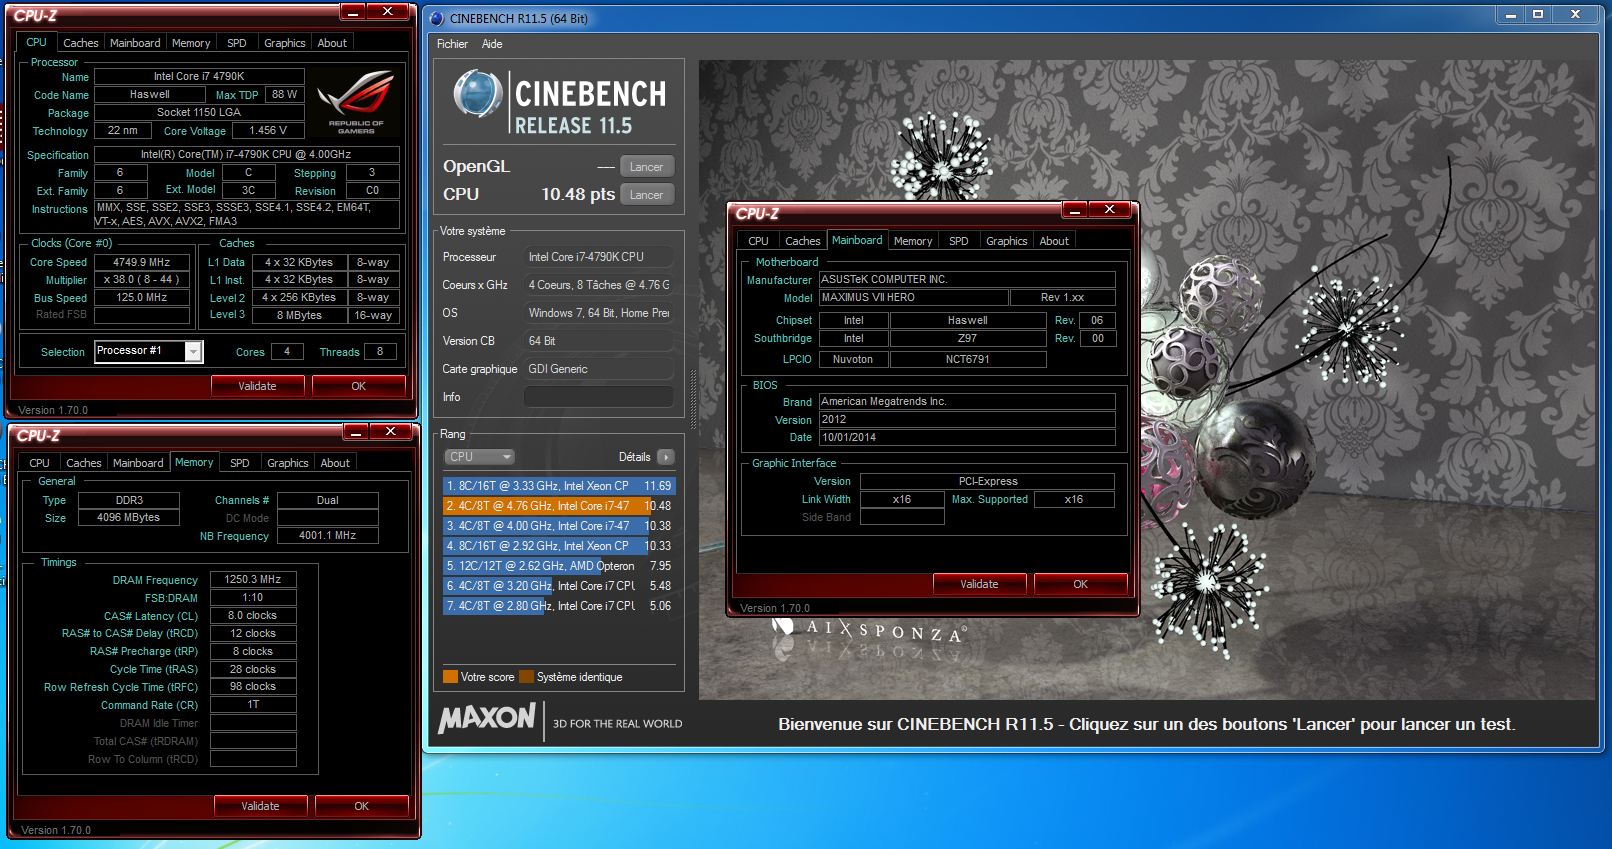Click the BIOS Date value 10/01/2014
The width and height of the screenshot is (1612, 849).
pos(967,438)
